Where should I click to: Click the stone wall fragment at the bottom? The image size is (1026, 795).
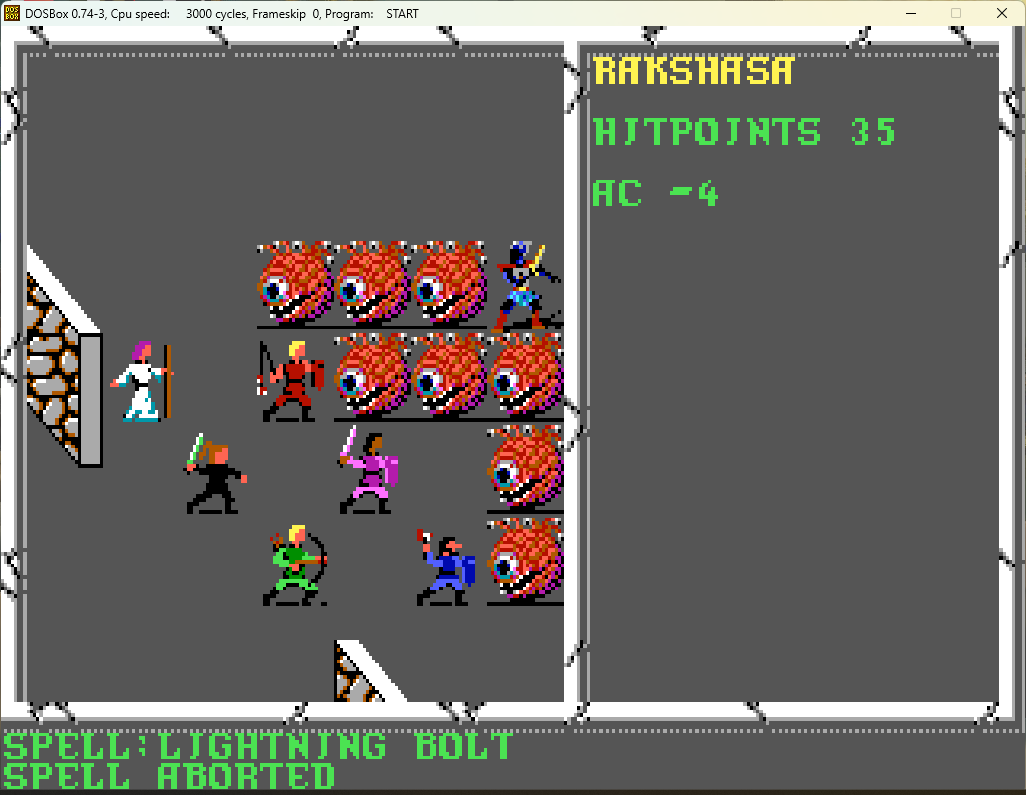pos(368,671)
